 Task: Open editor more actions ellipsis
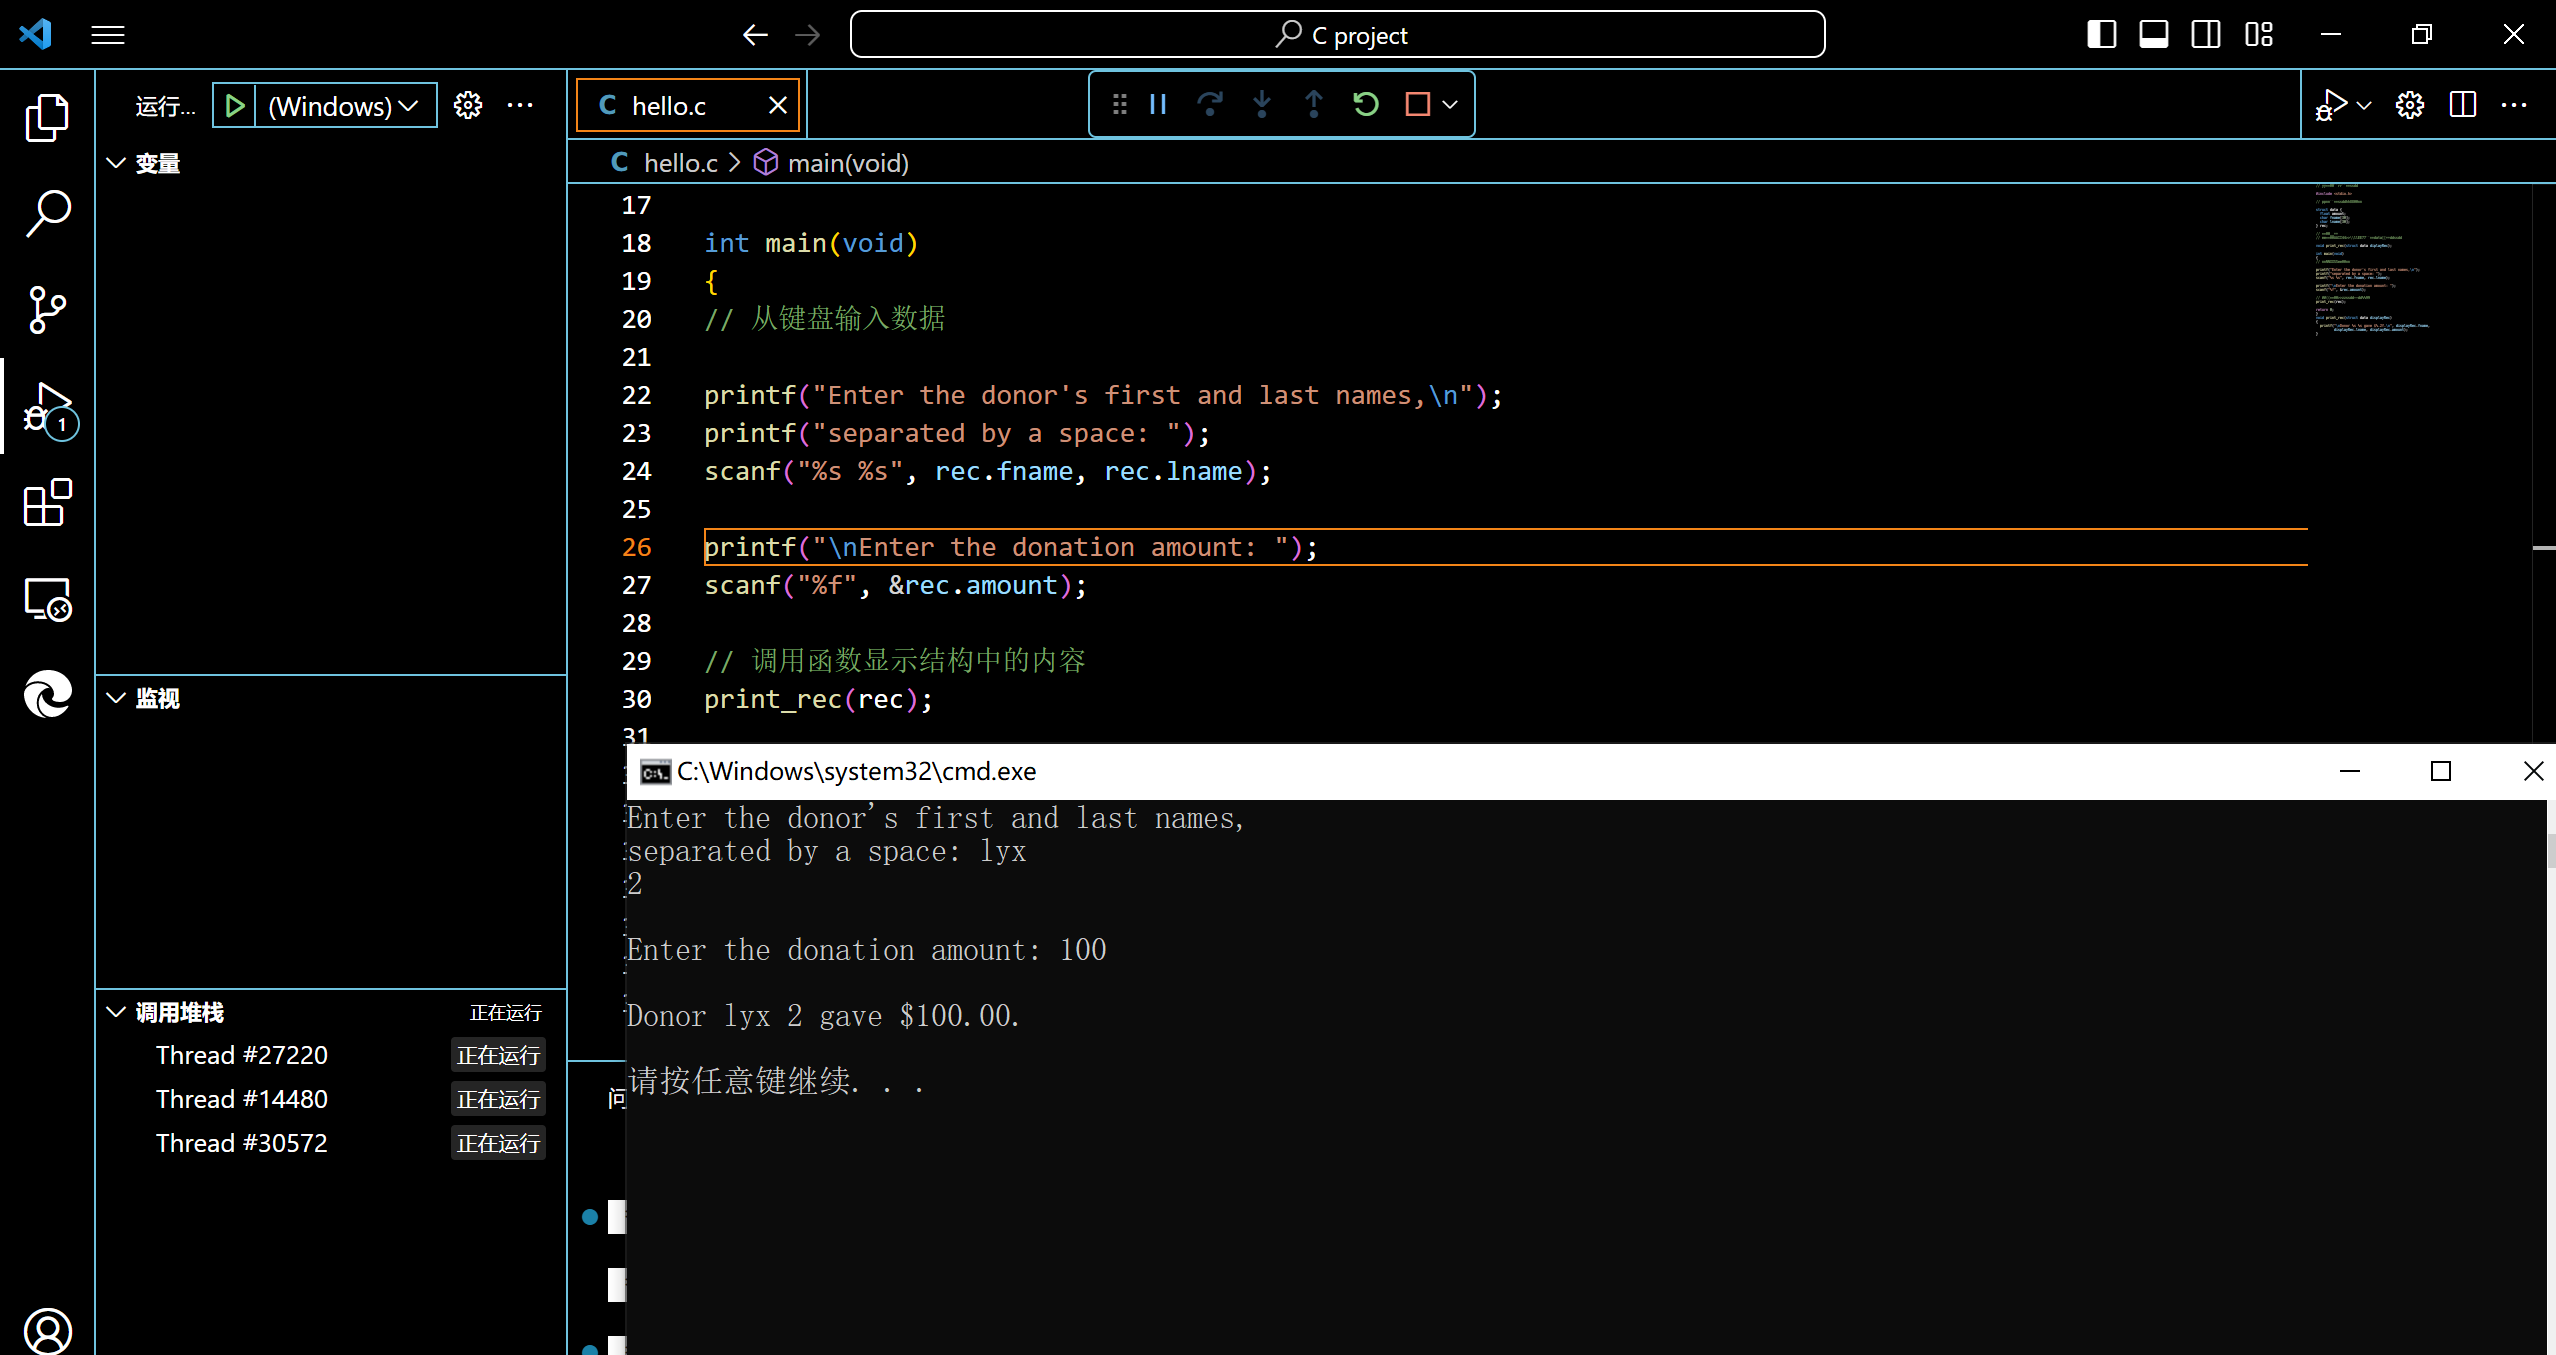tap(2514, 105)
